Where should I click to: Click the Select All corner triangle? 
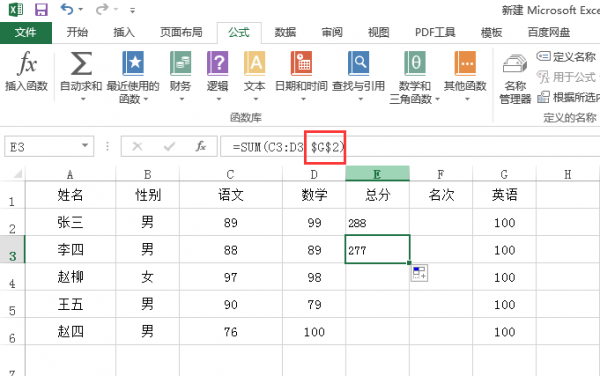coord(18,174)
